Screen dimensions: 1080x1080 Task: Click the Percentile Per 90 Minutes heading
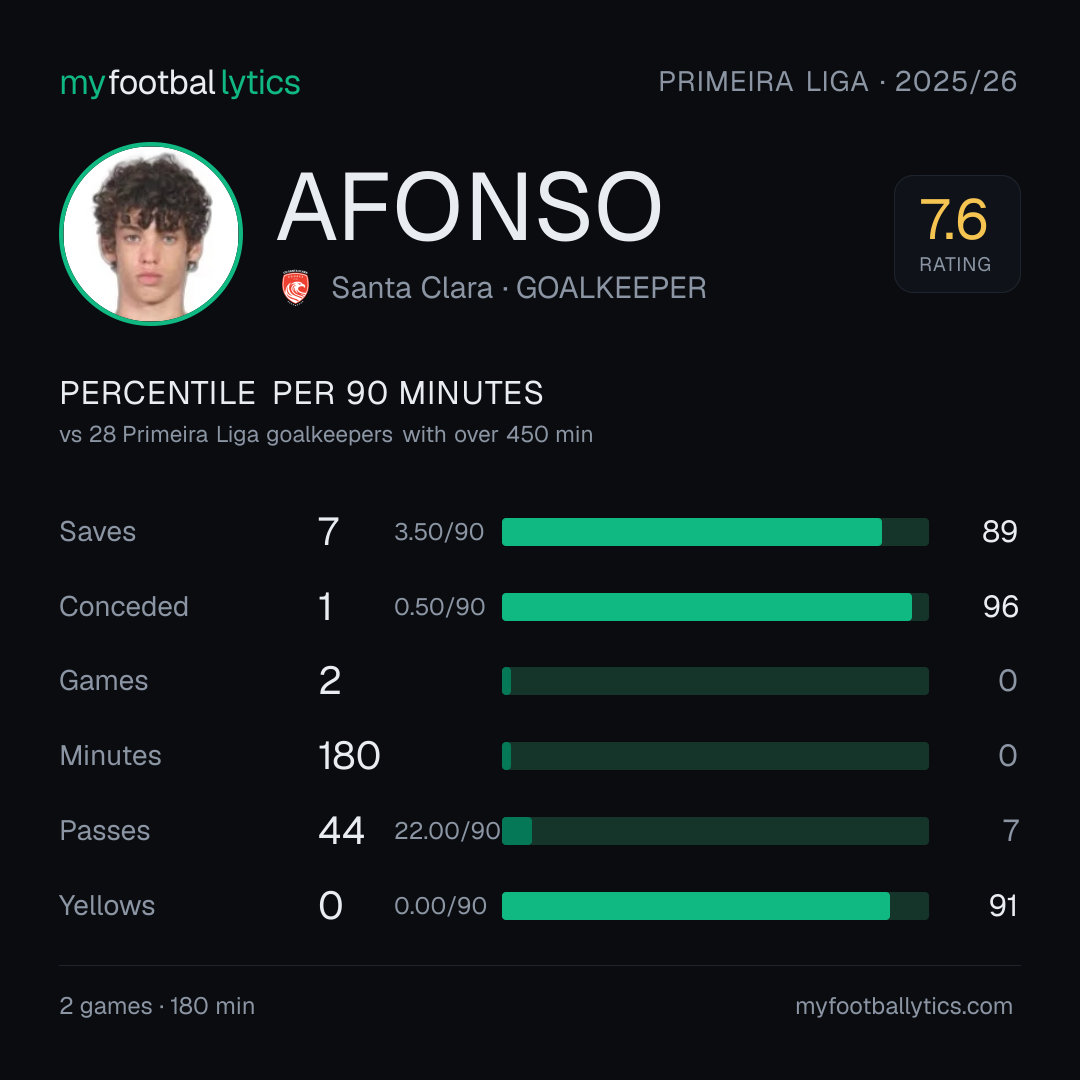pos(302,393)
